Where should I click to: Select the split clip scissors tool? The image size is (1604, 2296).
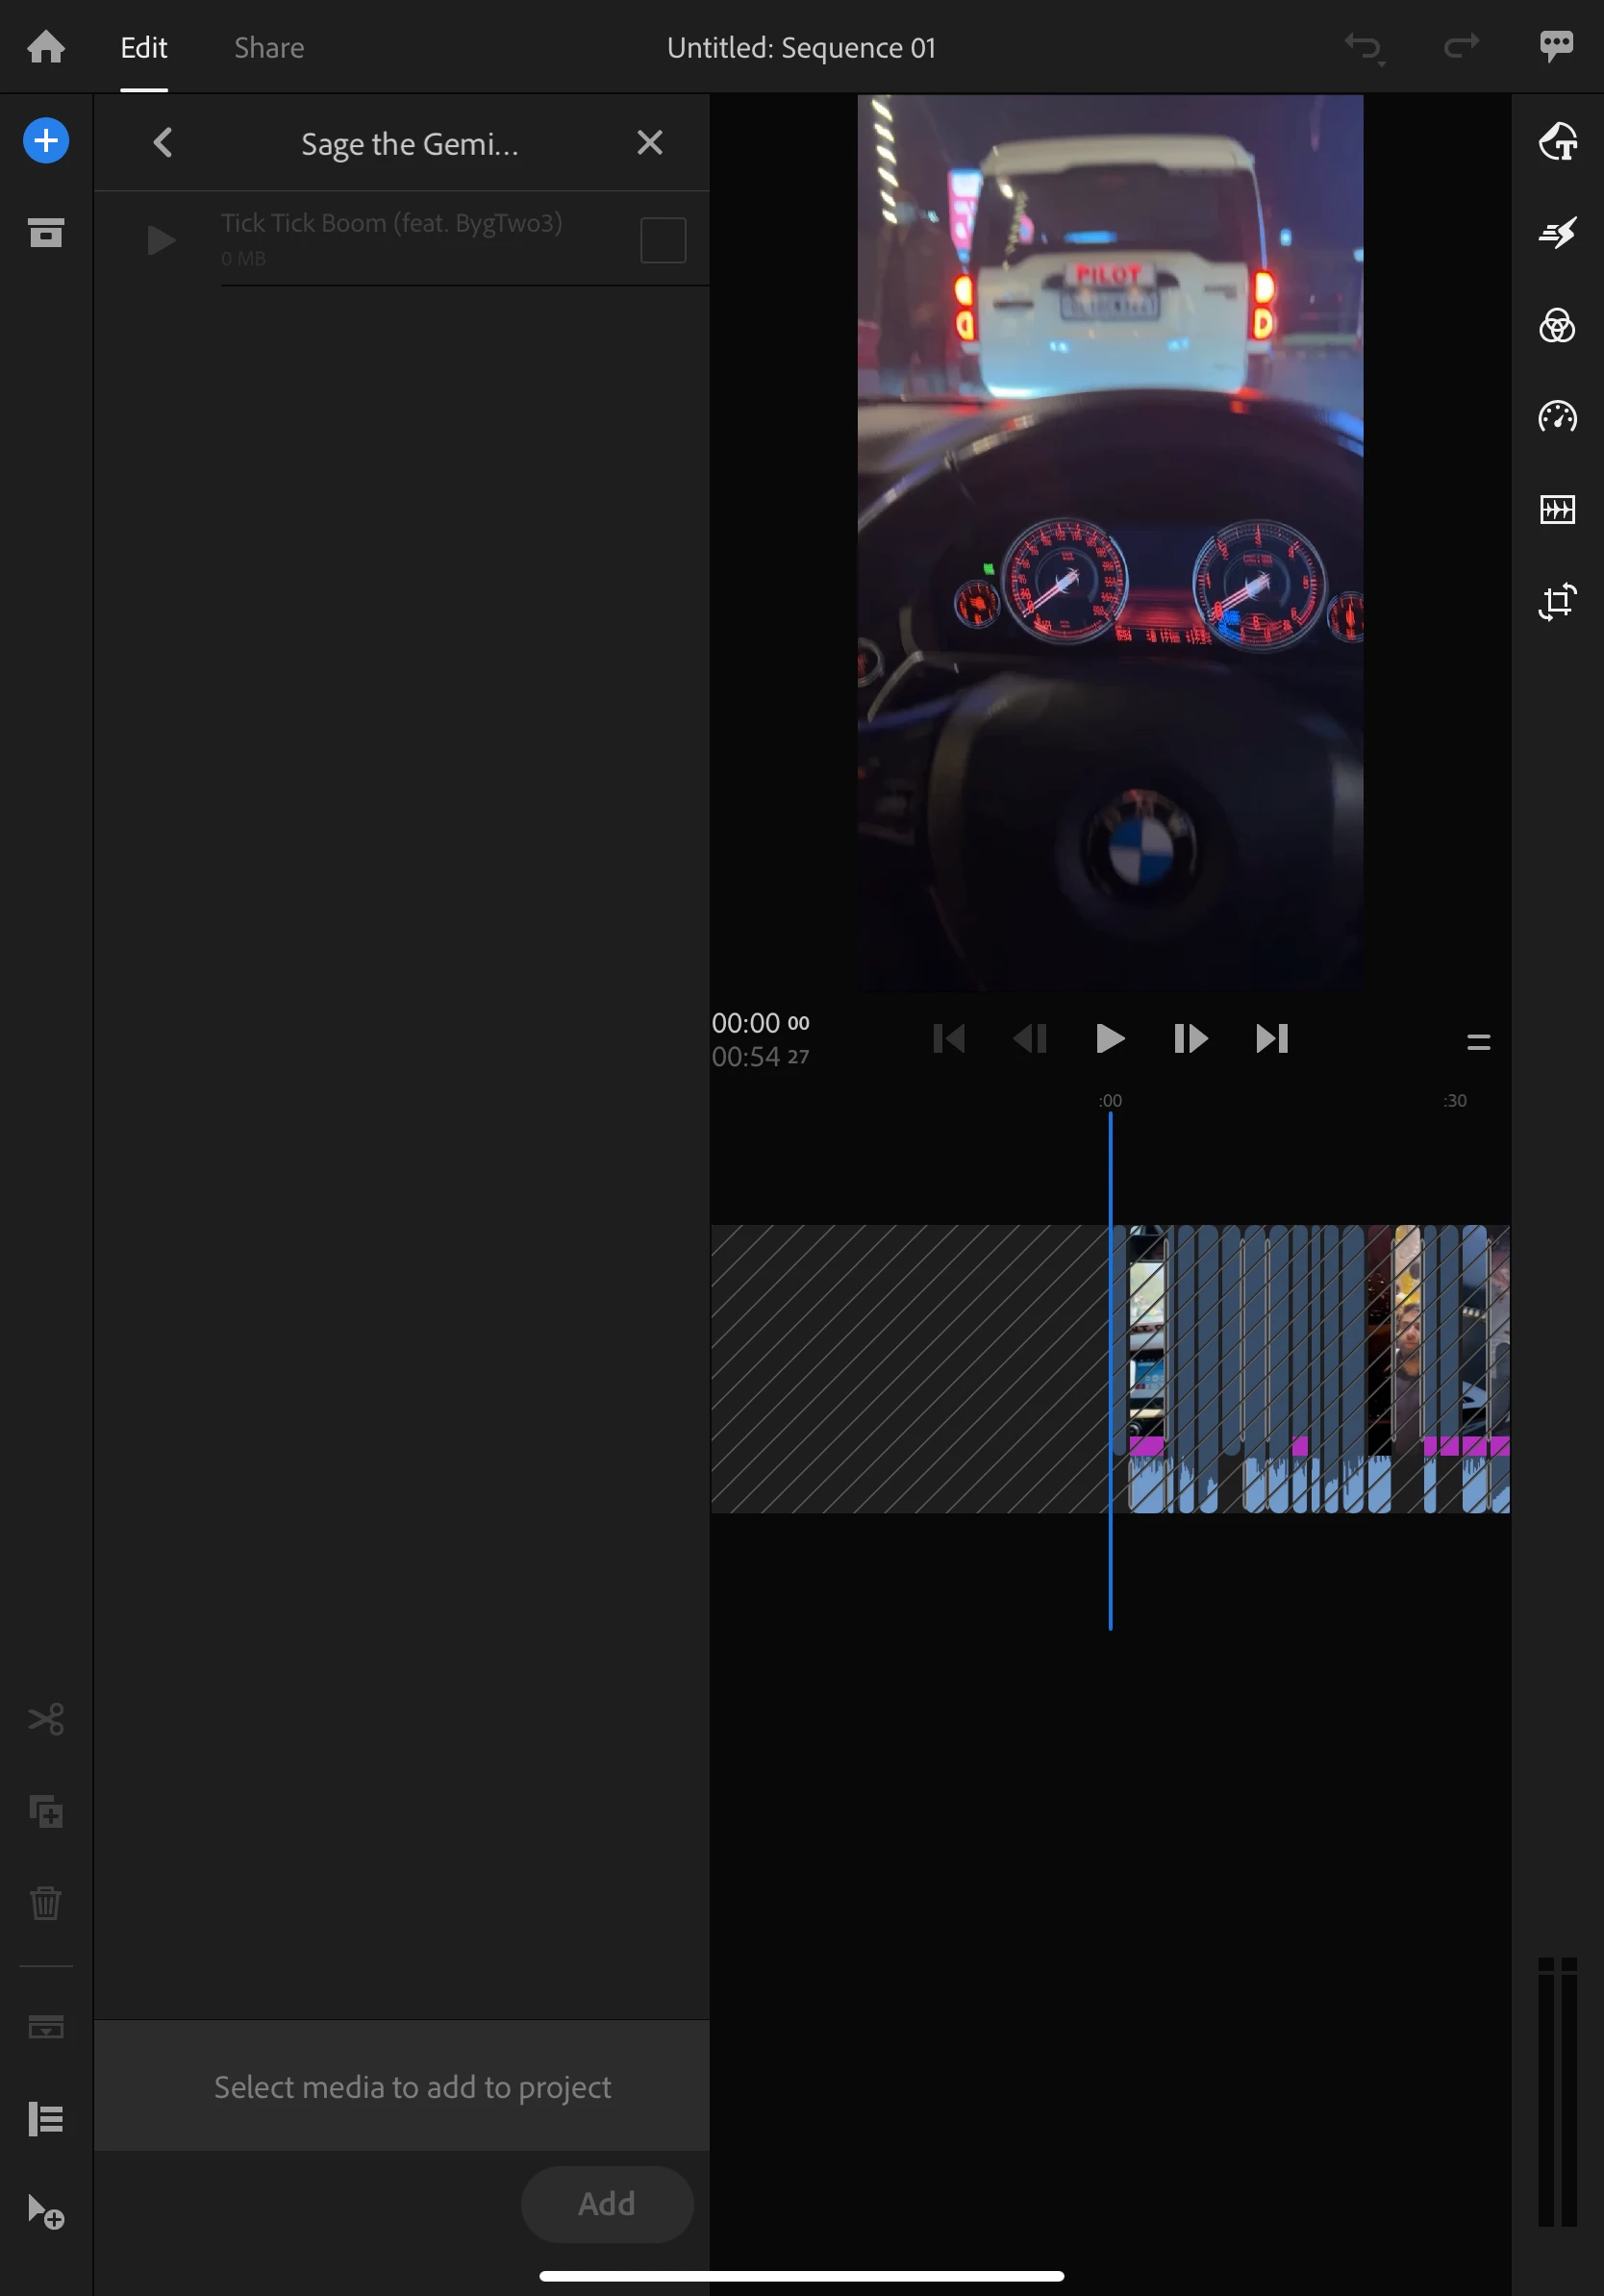(x=46, y=1718)
